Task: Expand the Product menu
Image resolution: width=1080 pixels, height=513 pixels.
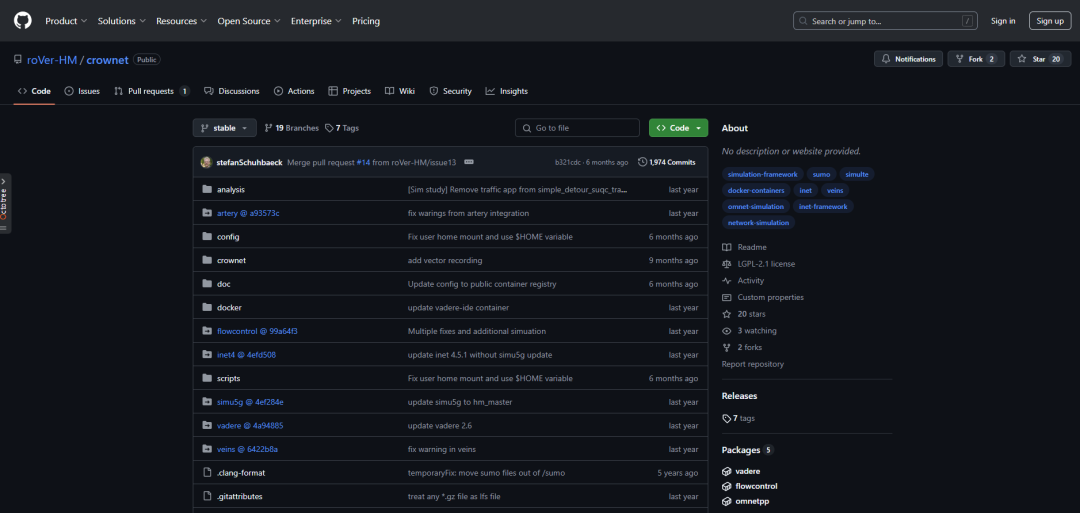Action: (x=66, y=21)
